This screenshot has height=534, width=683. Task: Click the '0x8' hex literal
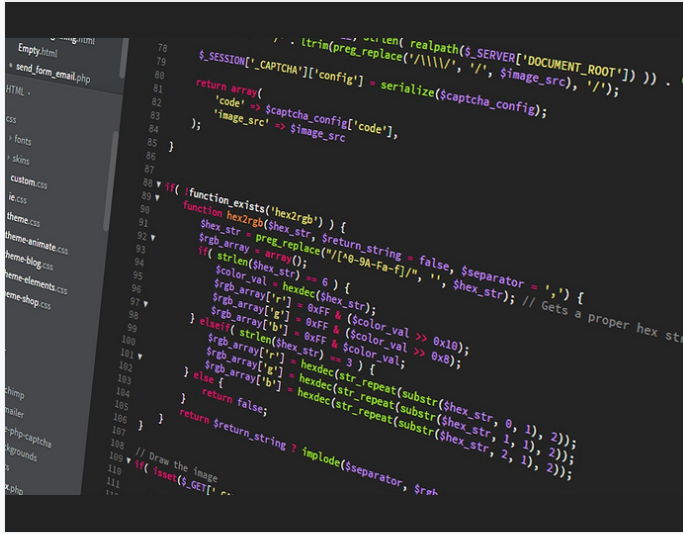tap(441, 357)
